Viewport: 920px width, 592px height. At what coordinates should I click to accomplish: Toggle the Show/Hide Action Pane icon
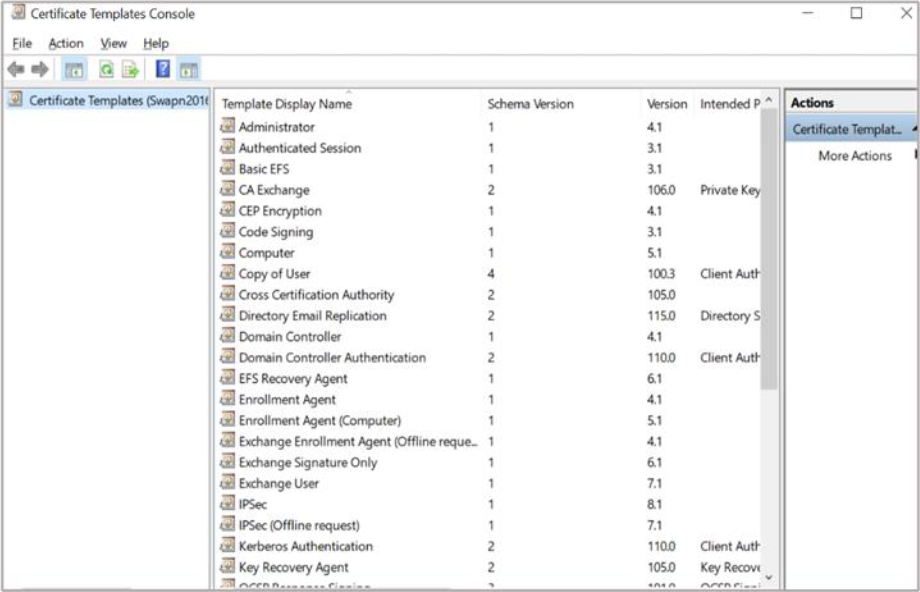click(x=189, y=70)
